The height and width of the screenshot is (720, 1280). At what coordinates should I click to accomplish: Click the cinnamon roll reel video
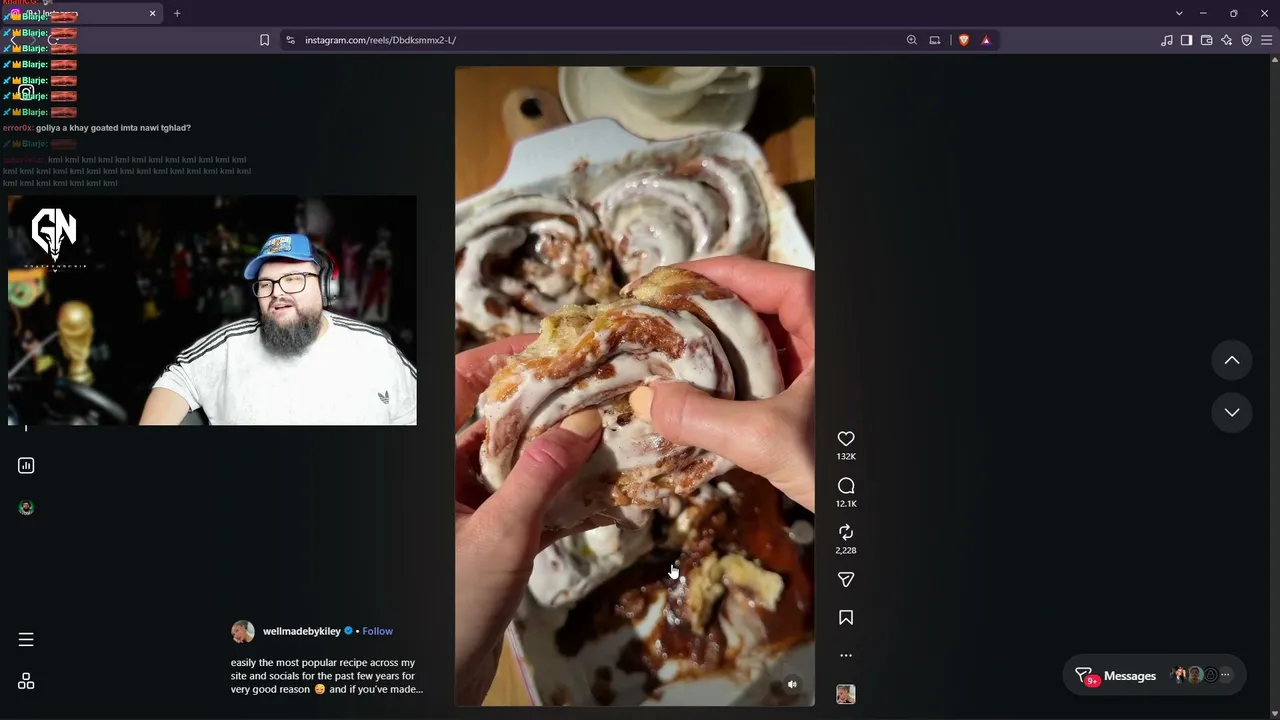[635, 386]
